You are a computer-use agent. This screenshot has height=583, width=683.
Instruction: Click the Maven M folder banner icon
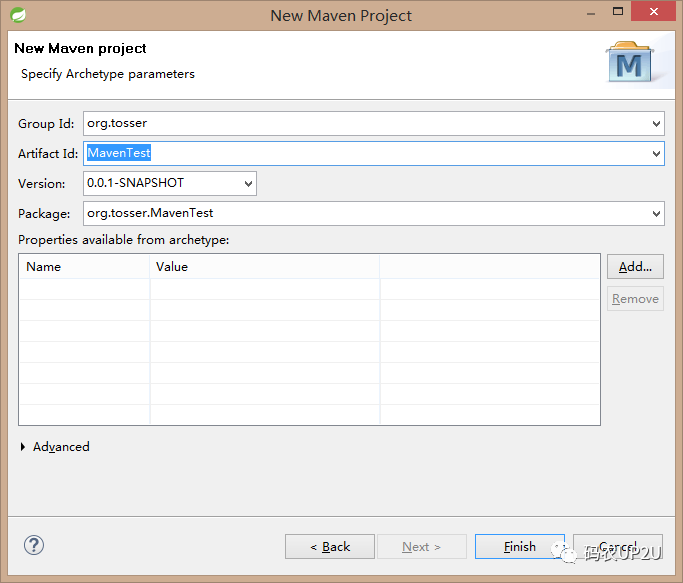click(x=630, y=62)
